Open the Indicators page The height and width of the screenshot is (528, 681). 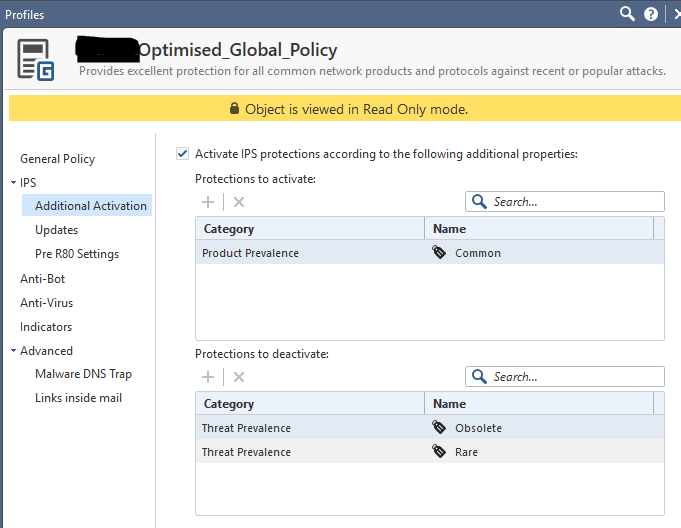click(x=46, y=327)
